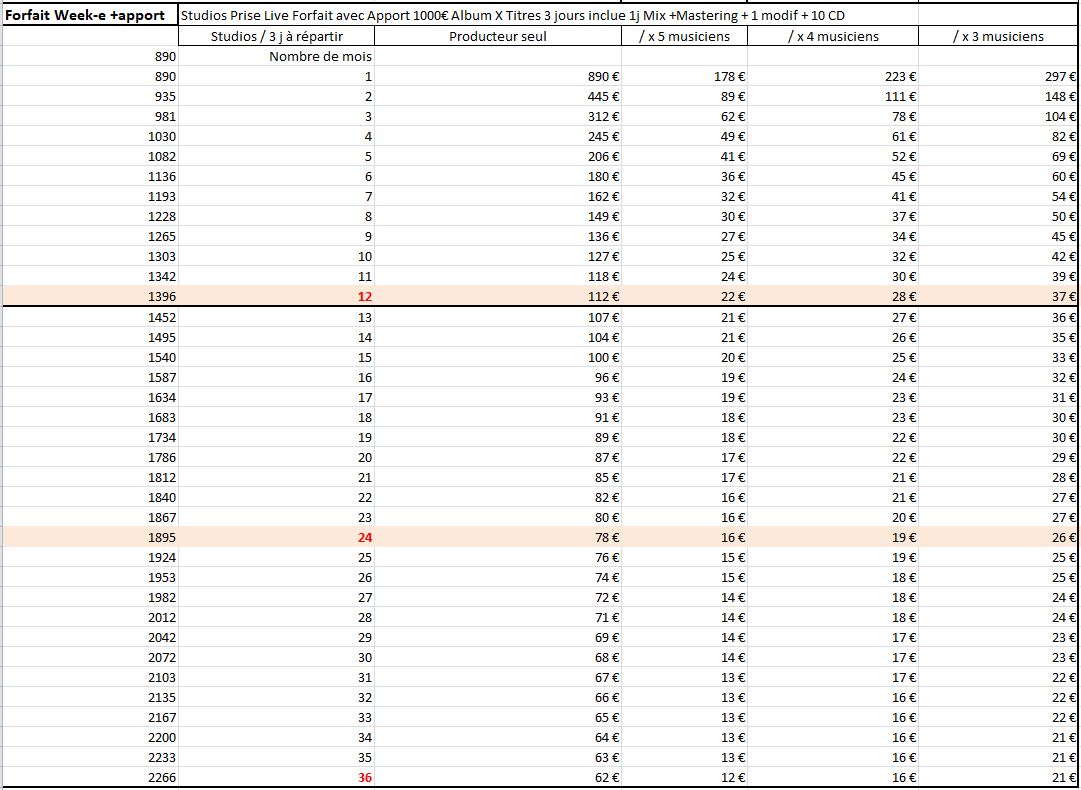Click the "Nombre de mois" label cell

pyautogui.click(x=320, y=57)
